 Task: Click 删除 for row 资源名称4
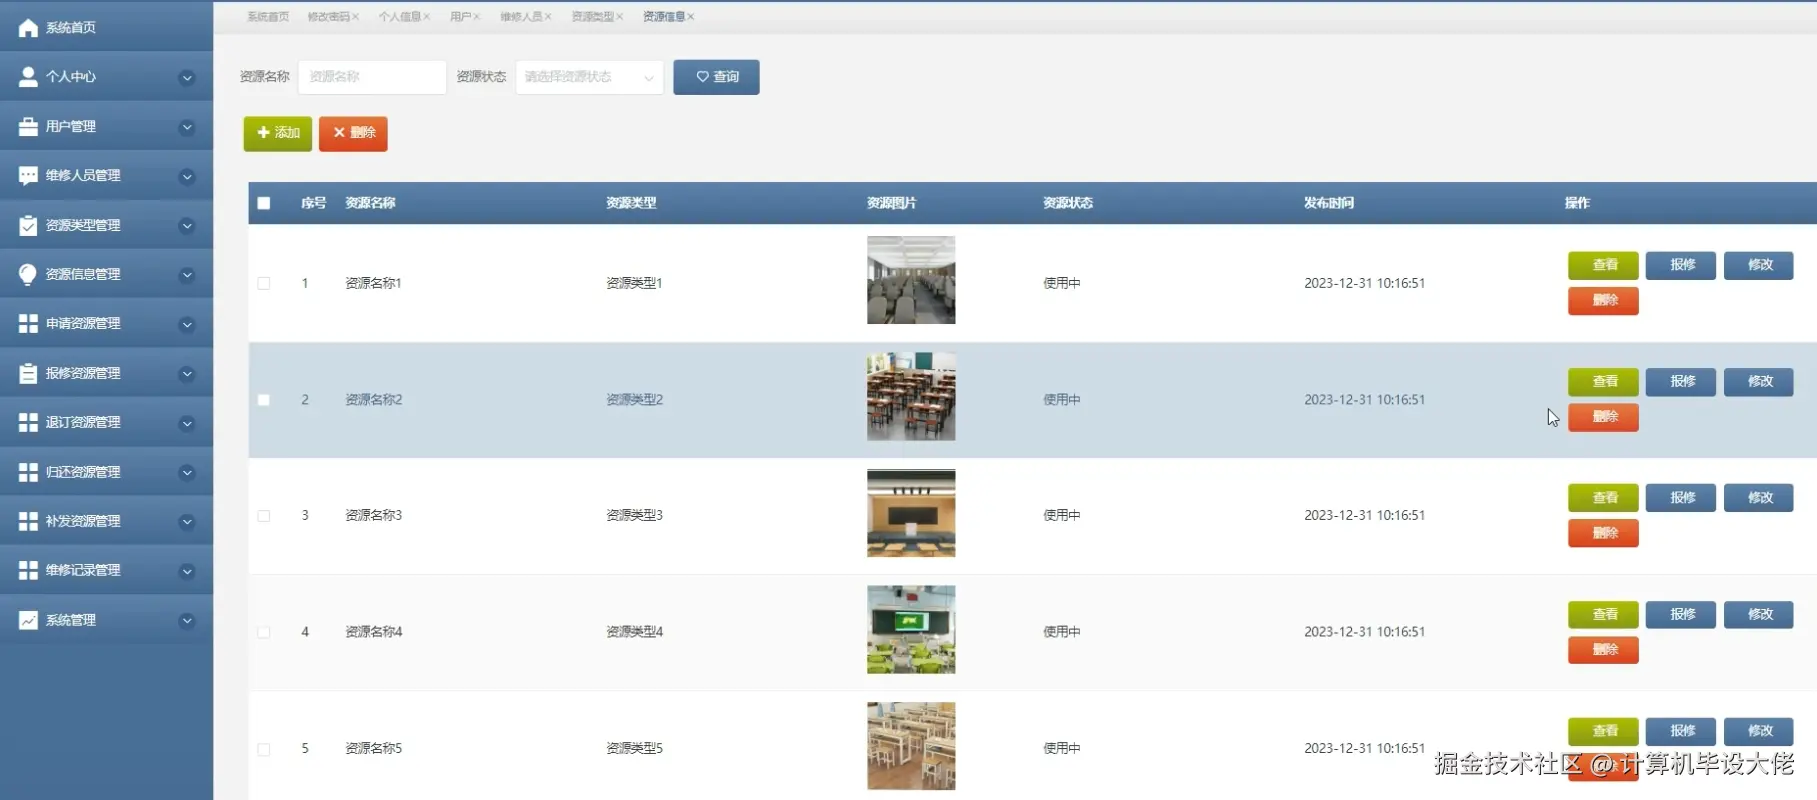pyautogui.click(x=1603, y=650)
